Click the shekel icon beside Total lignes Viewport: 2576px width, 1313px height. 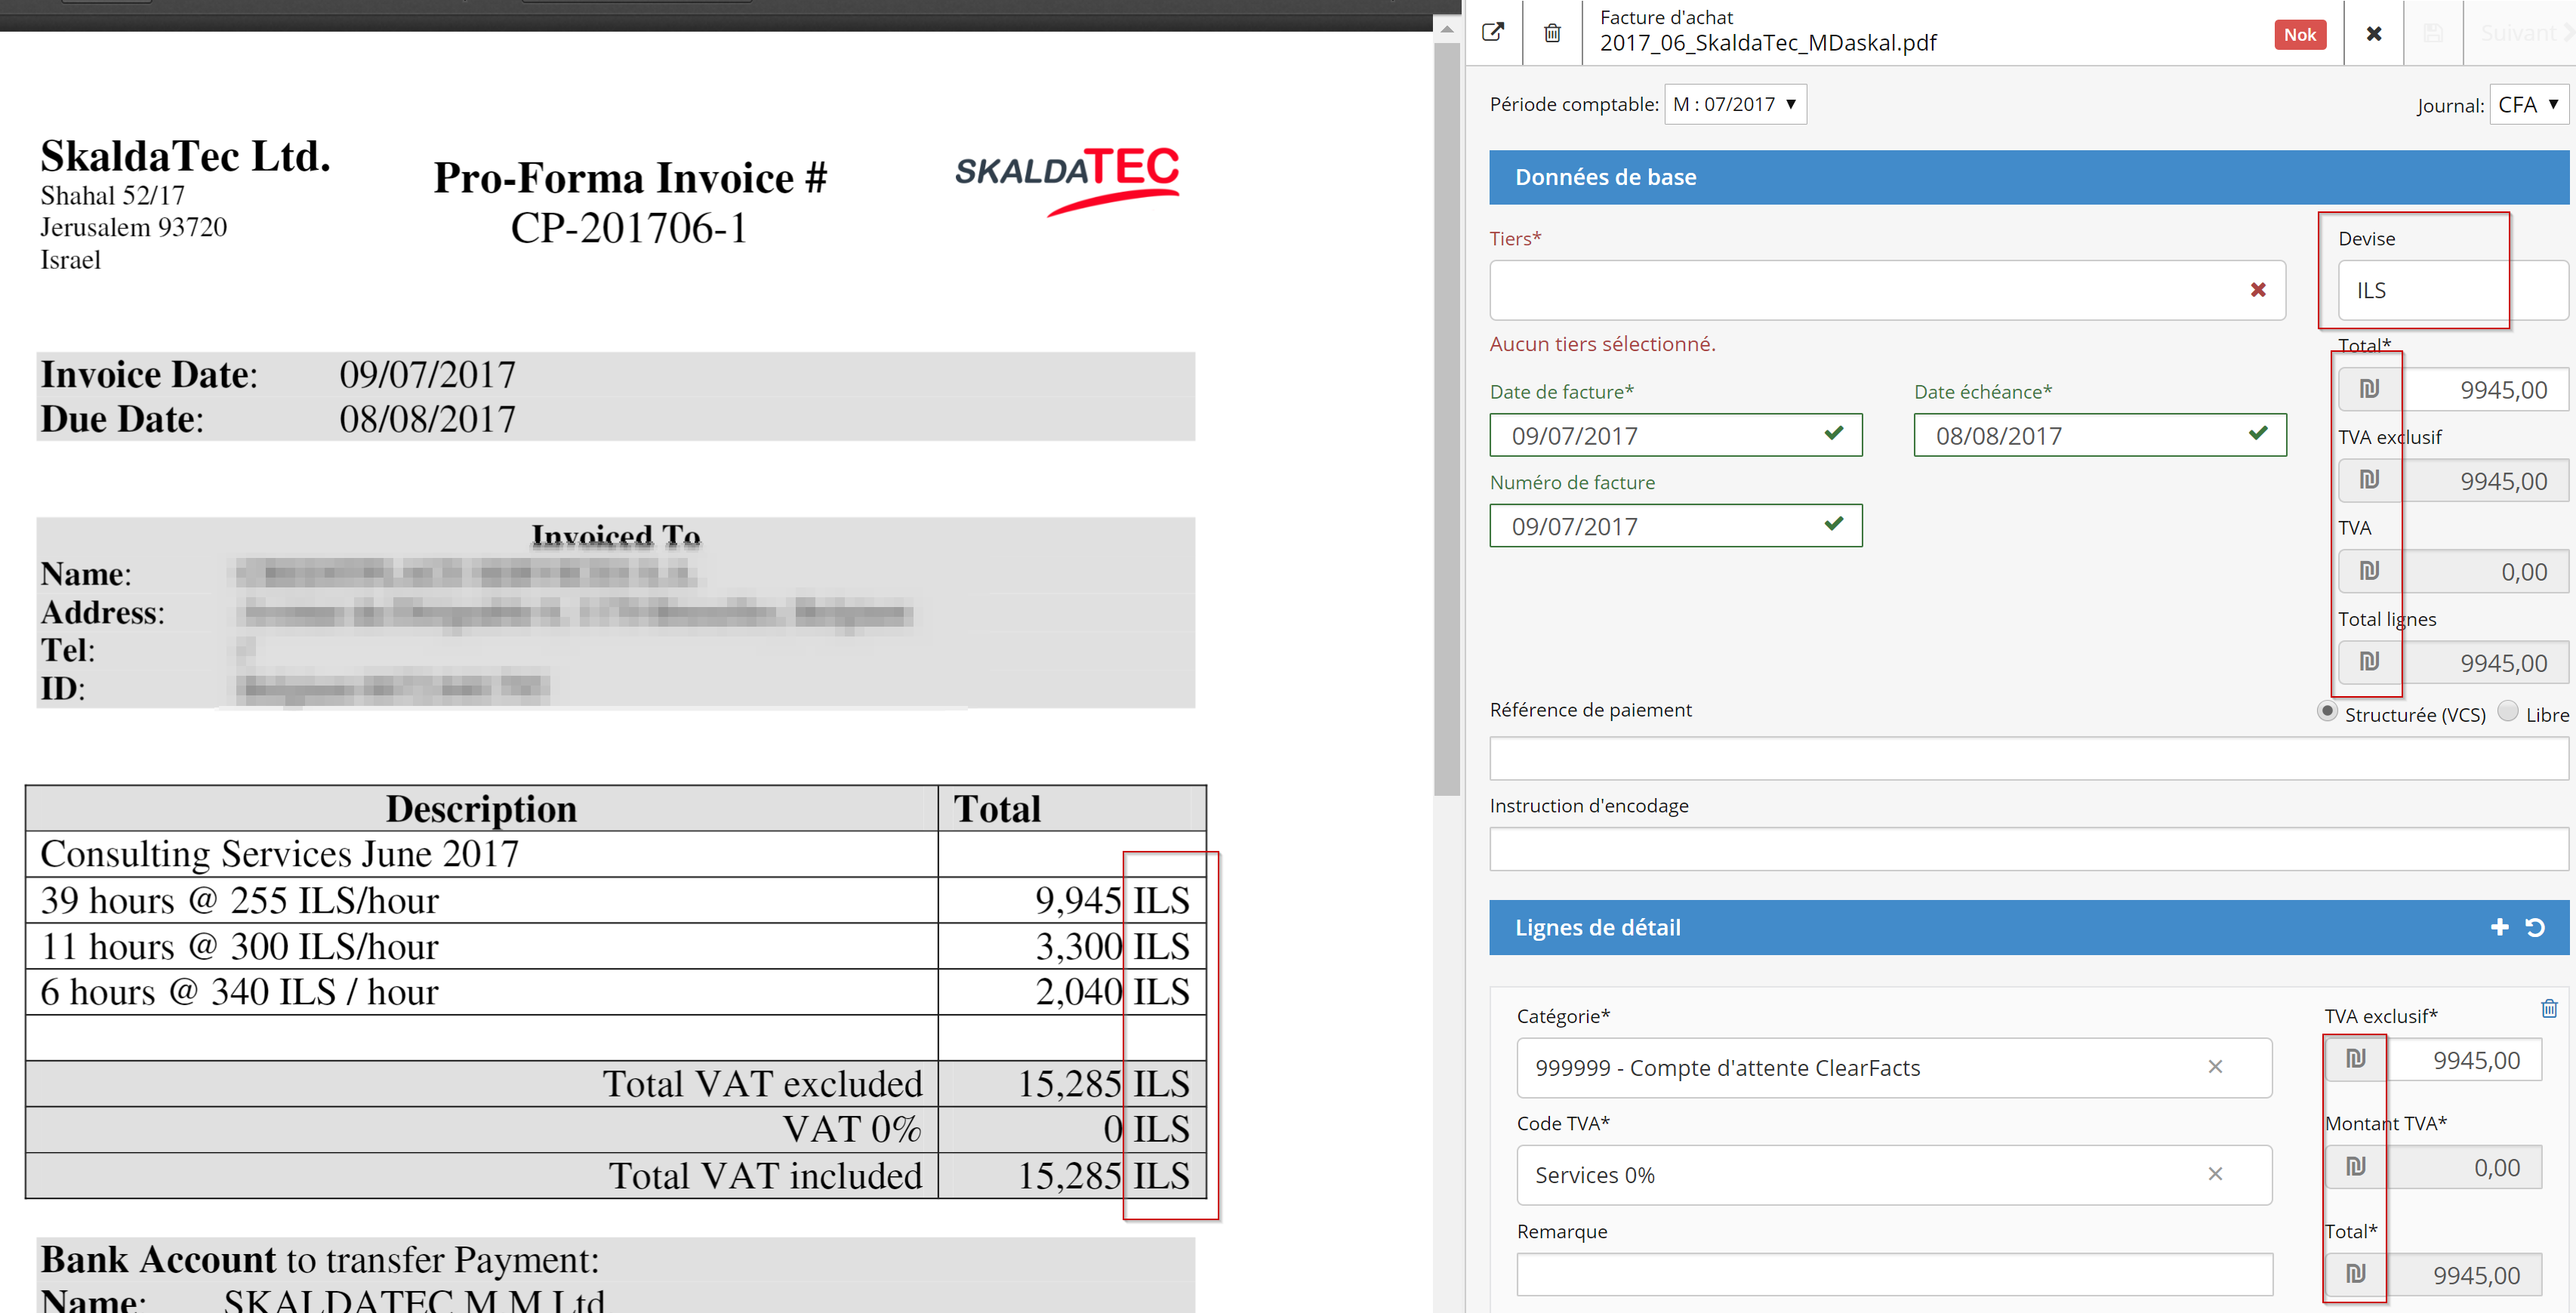2369,662
